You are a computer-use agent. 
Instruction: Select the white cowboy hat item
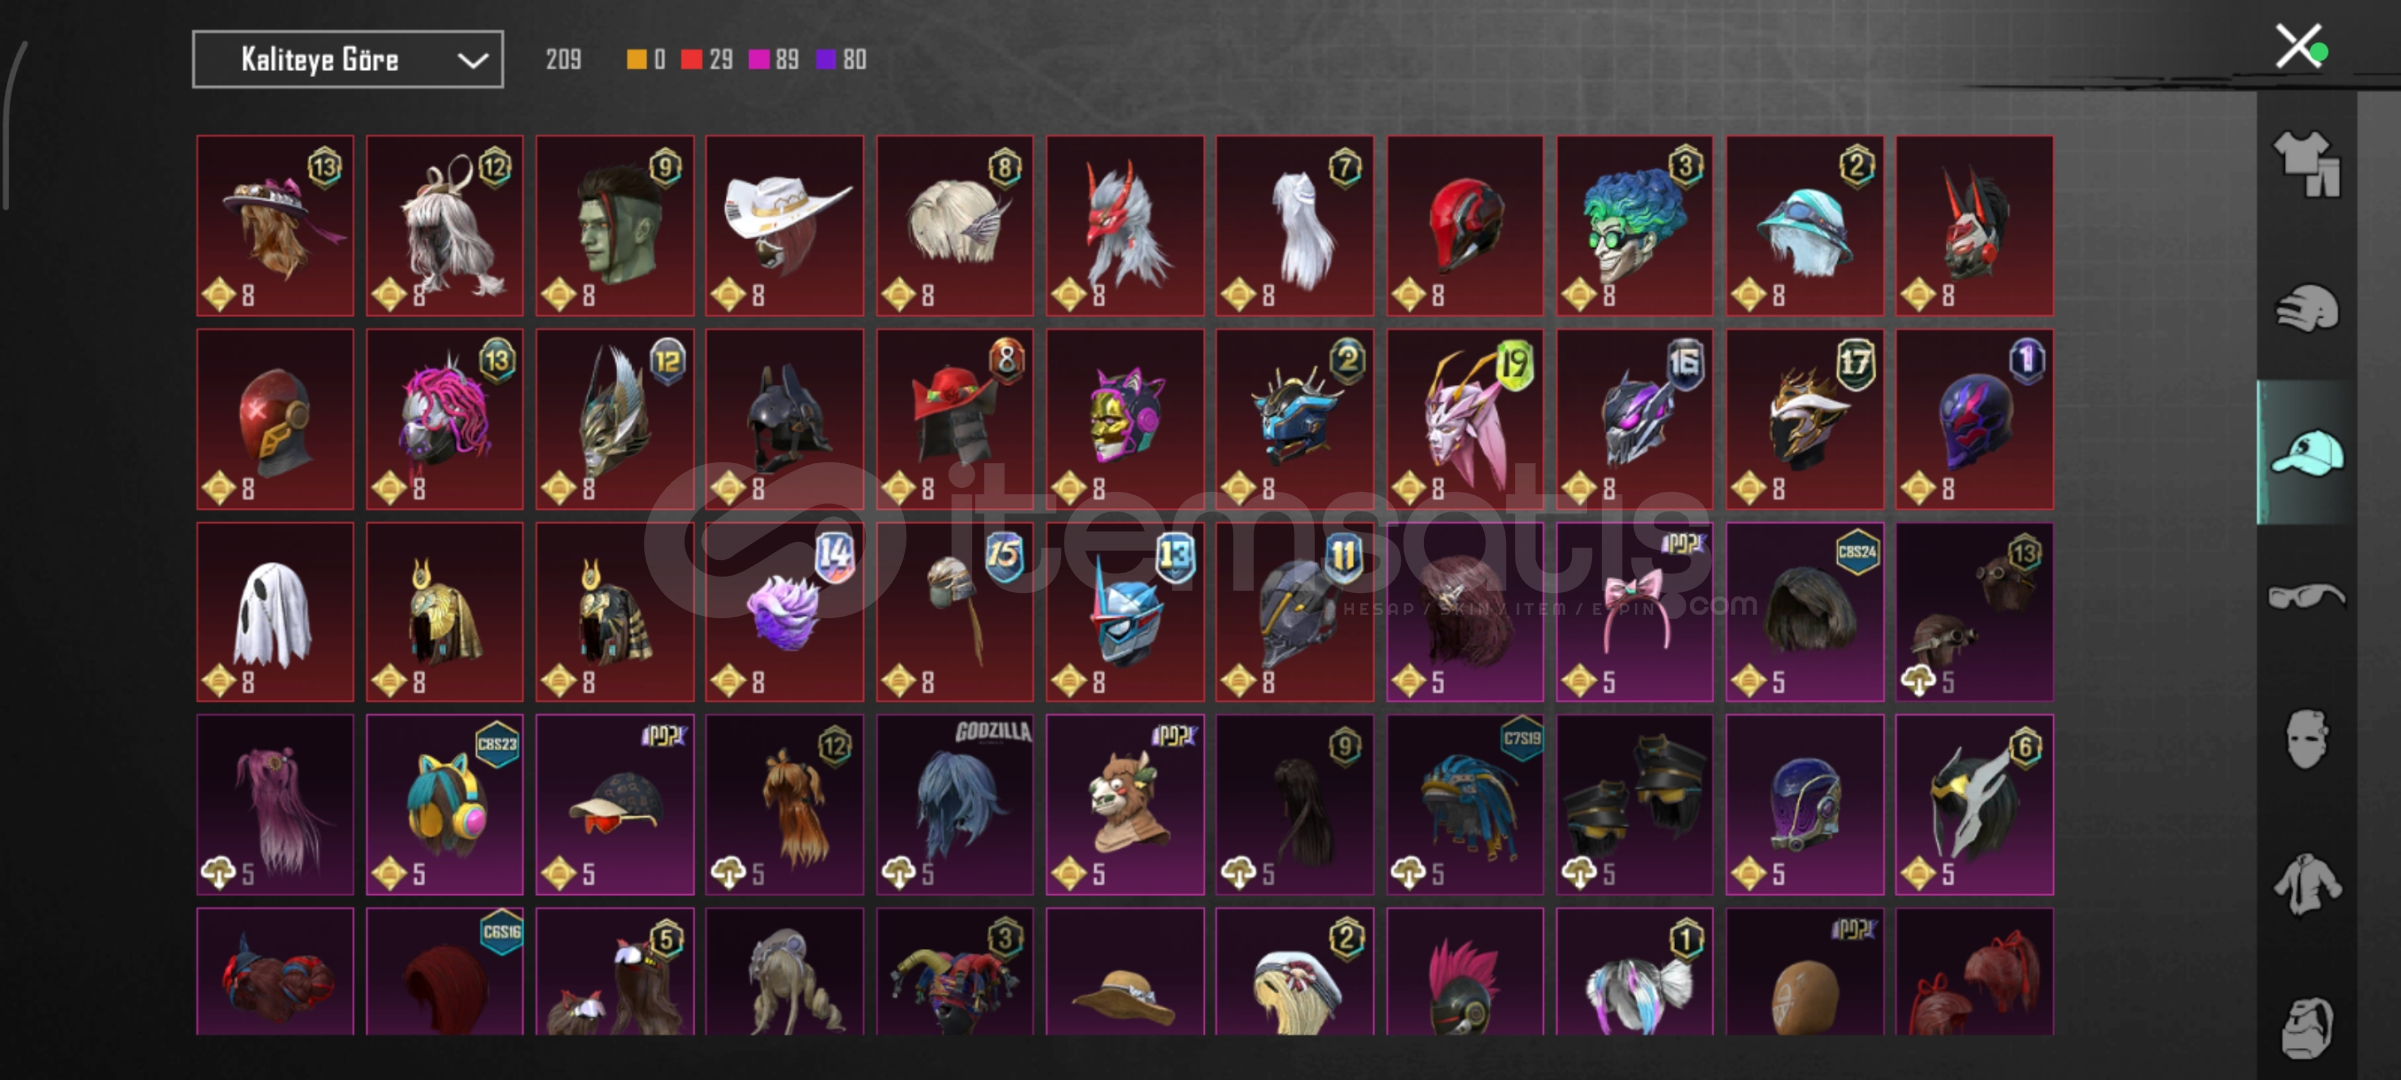(x=785, y=226)
